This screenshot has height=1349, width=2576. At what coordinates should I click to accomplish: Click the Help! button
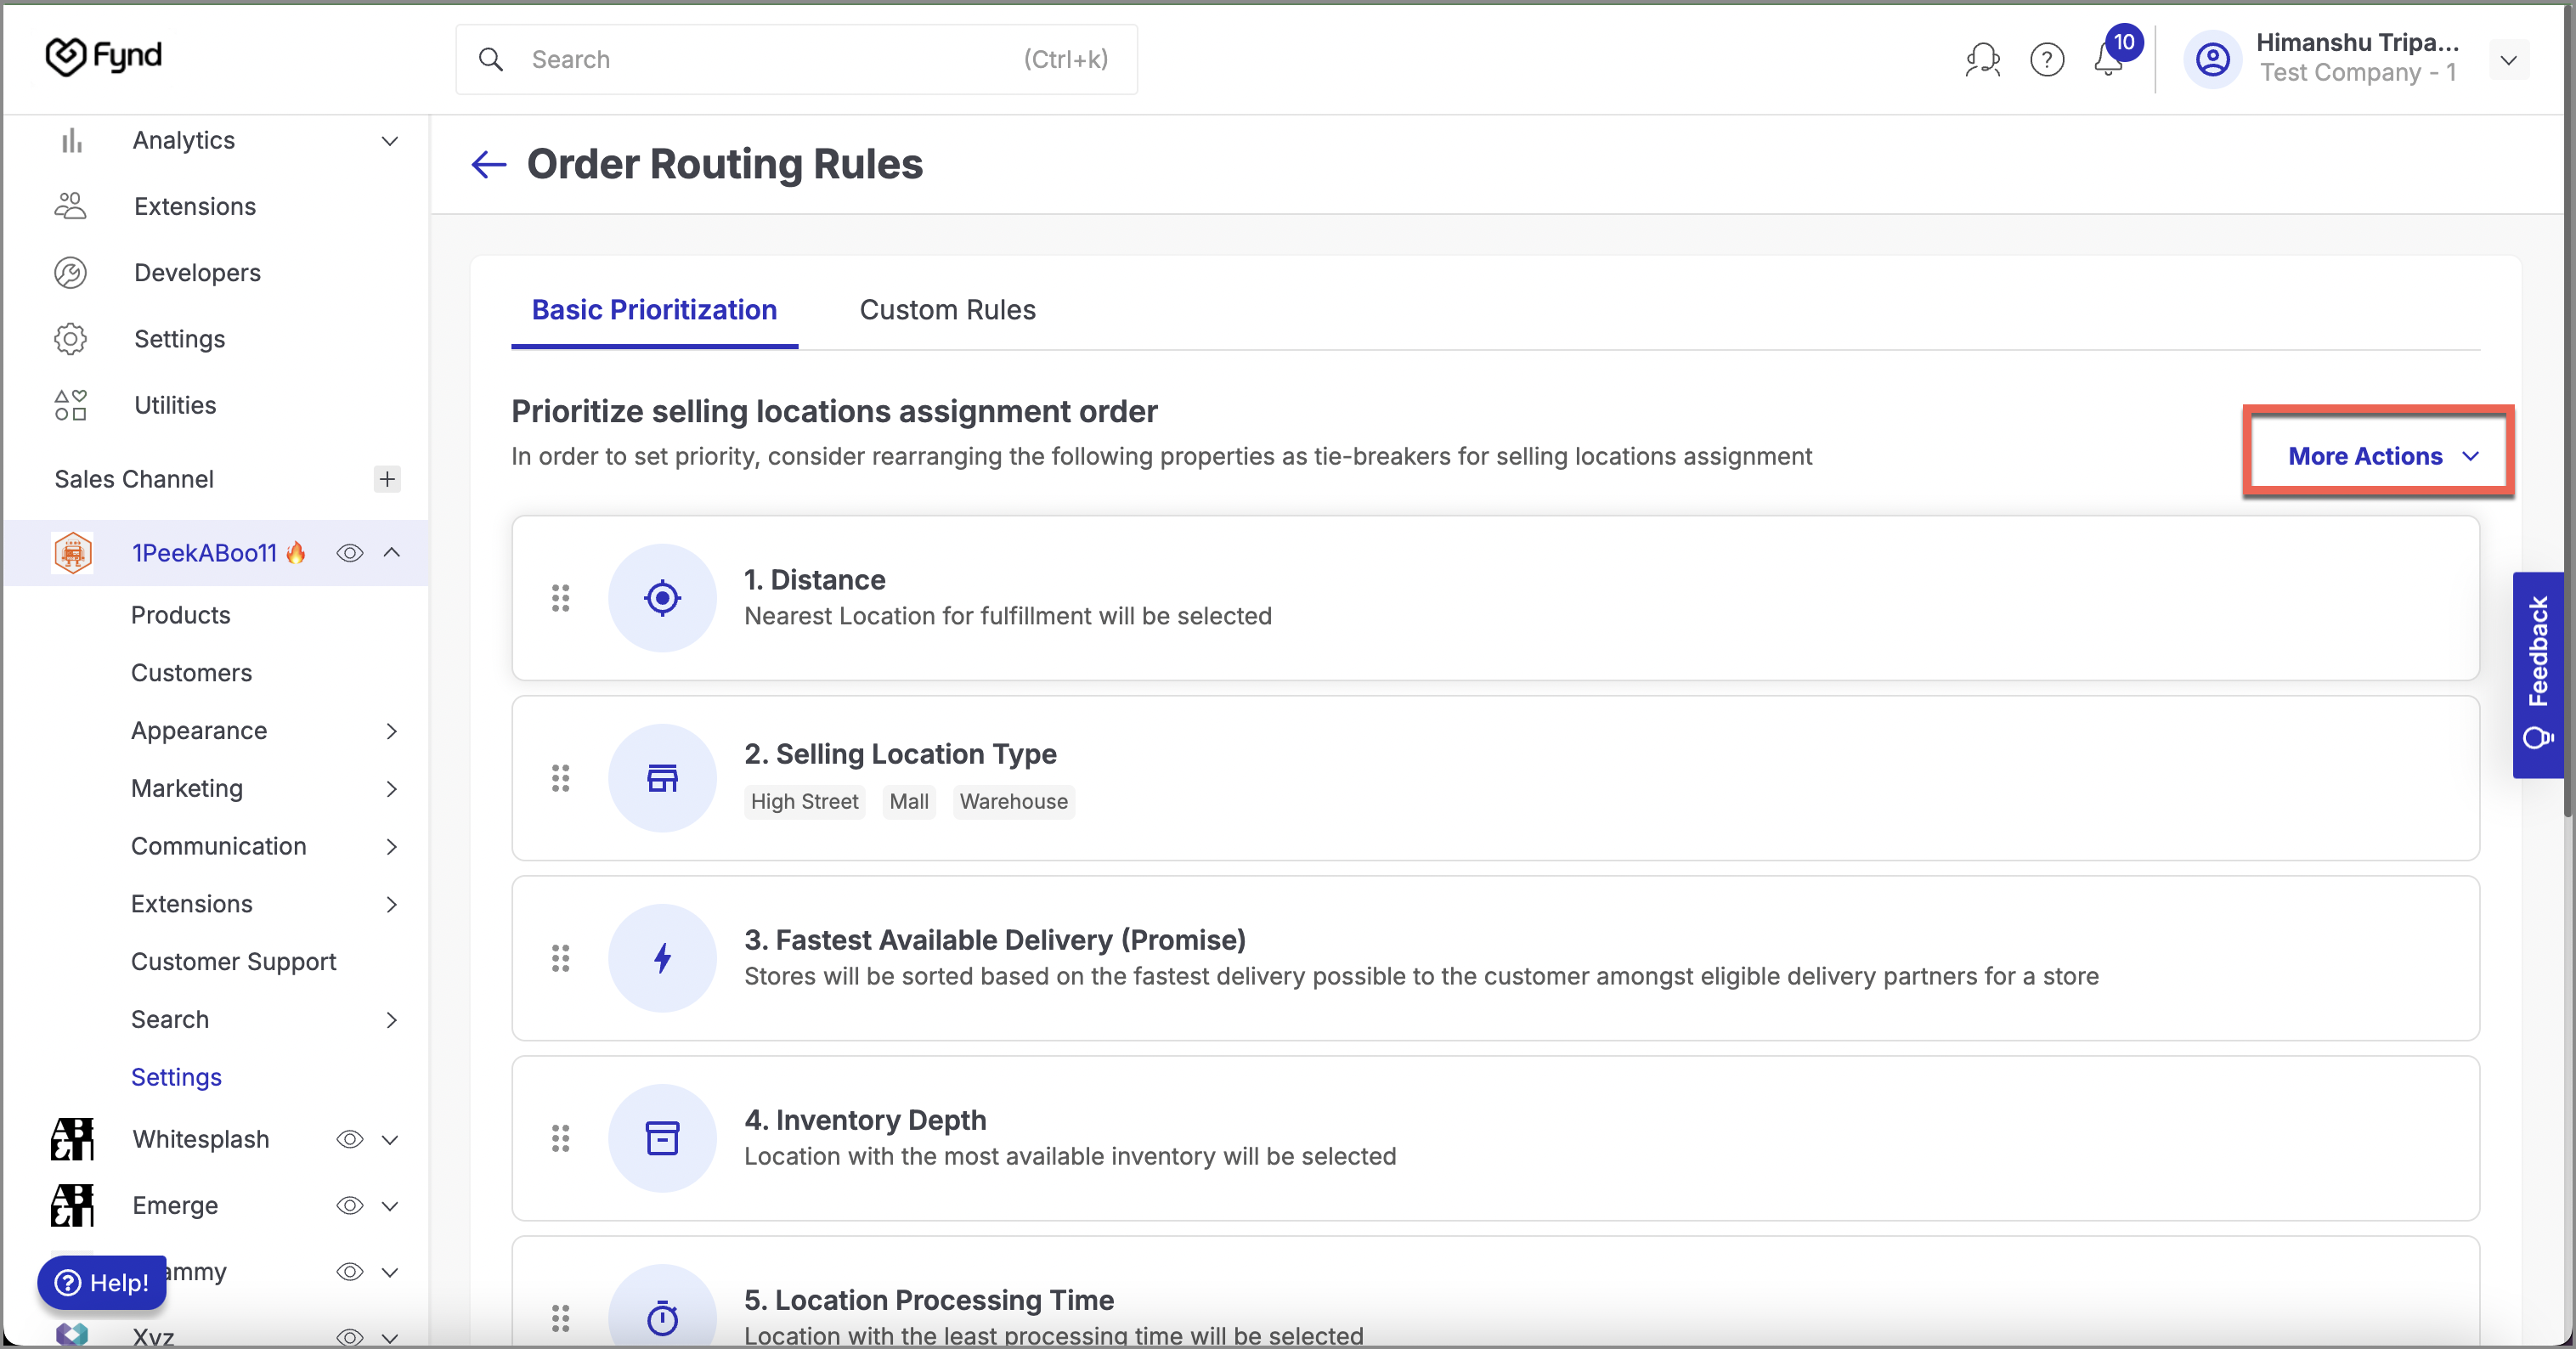(102, 1282)
